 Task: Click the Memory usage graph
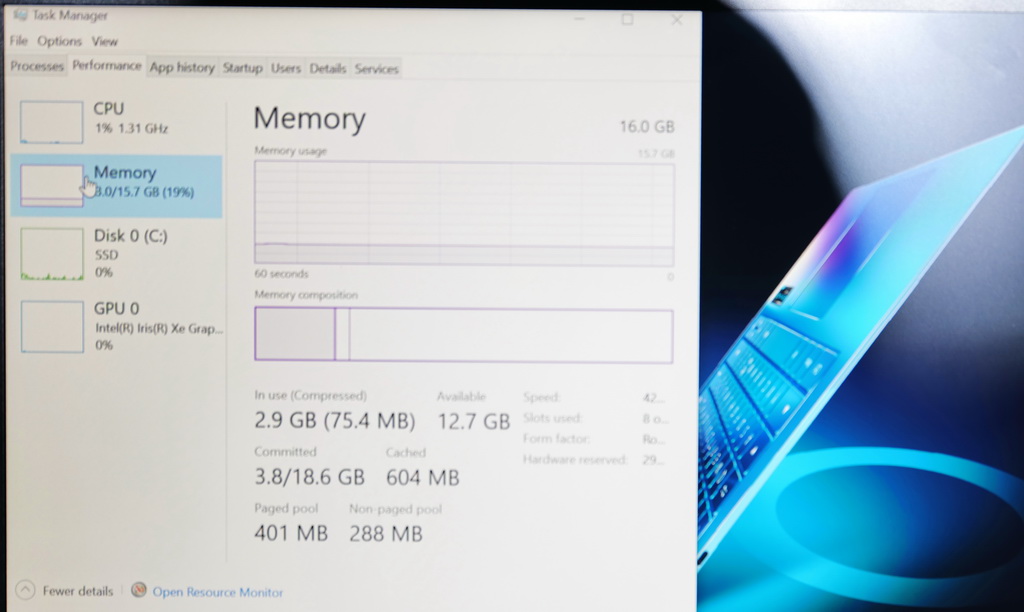tap(464, 214)
